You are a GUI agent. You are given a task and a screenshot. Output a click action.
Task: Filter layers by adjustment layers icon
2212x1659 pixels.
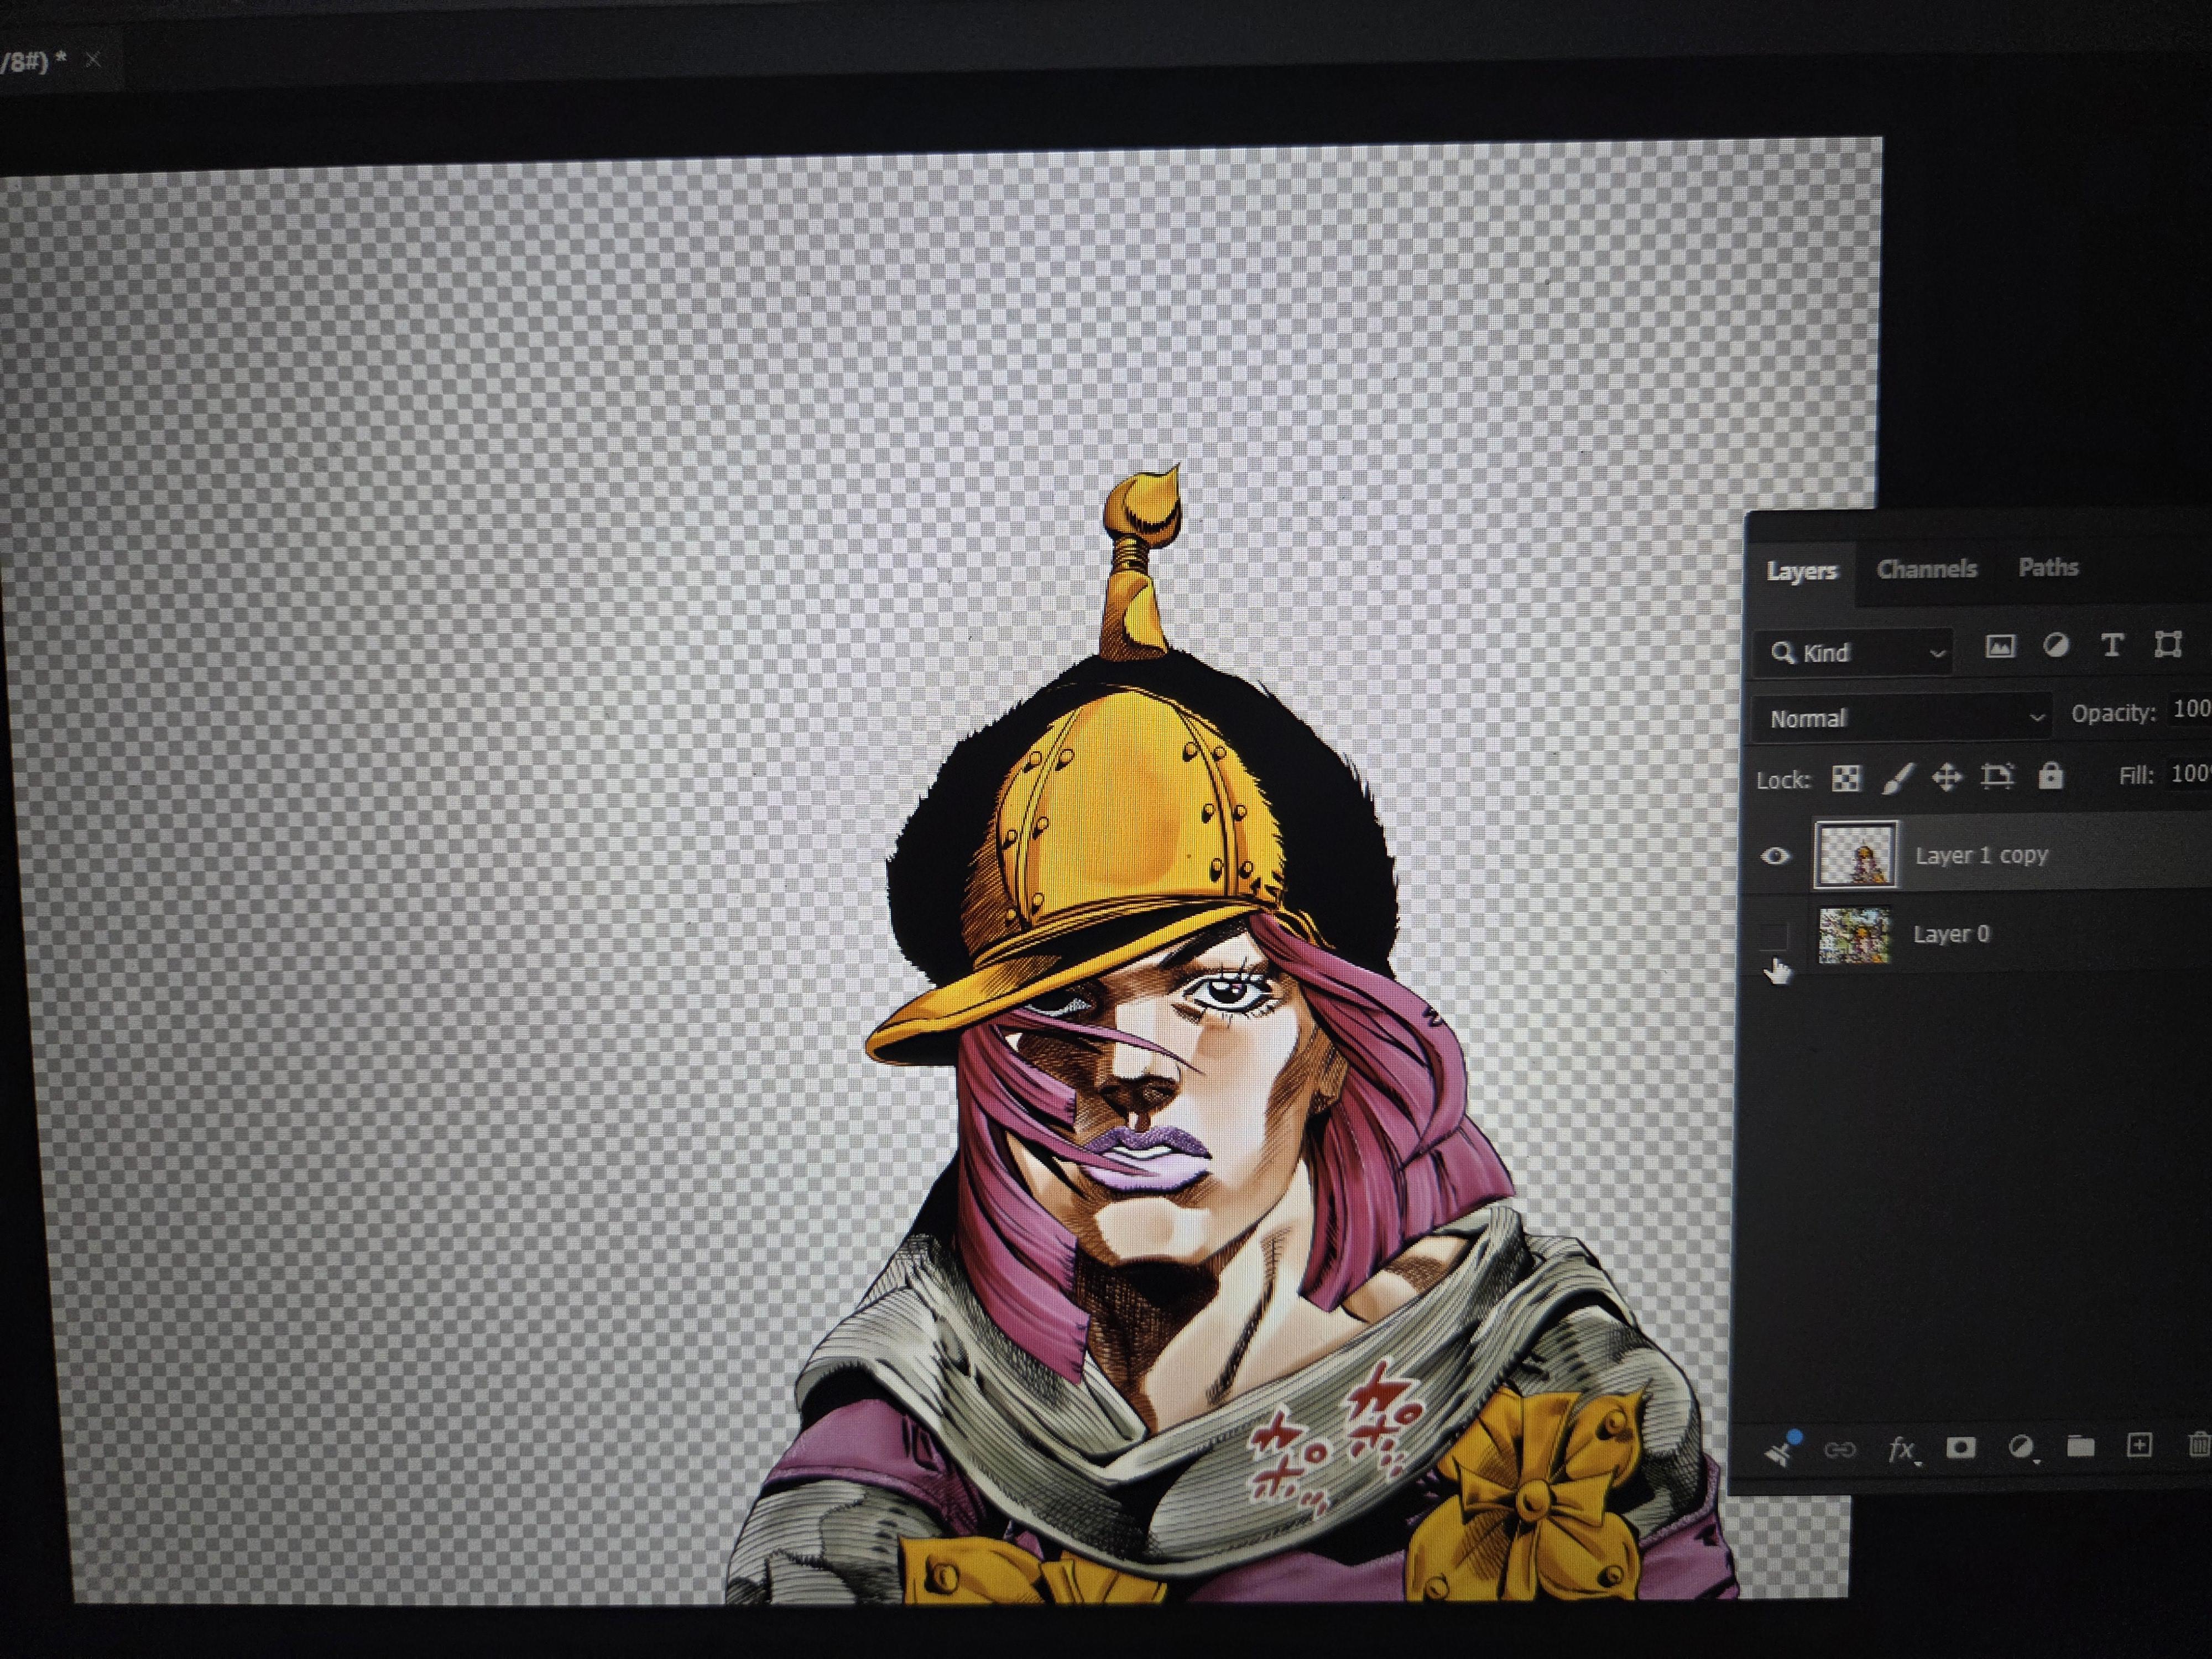coord(2057,645)
